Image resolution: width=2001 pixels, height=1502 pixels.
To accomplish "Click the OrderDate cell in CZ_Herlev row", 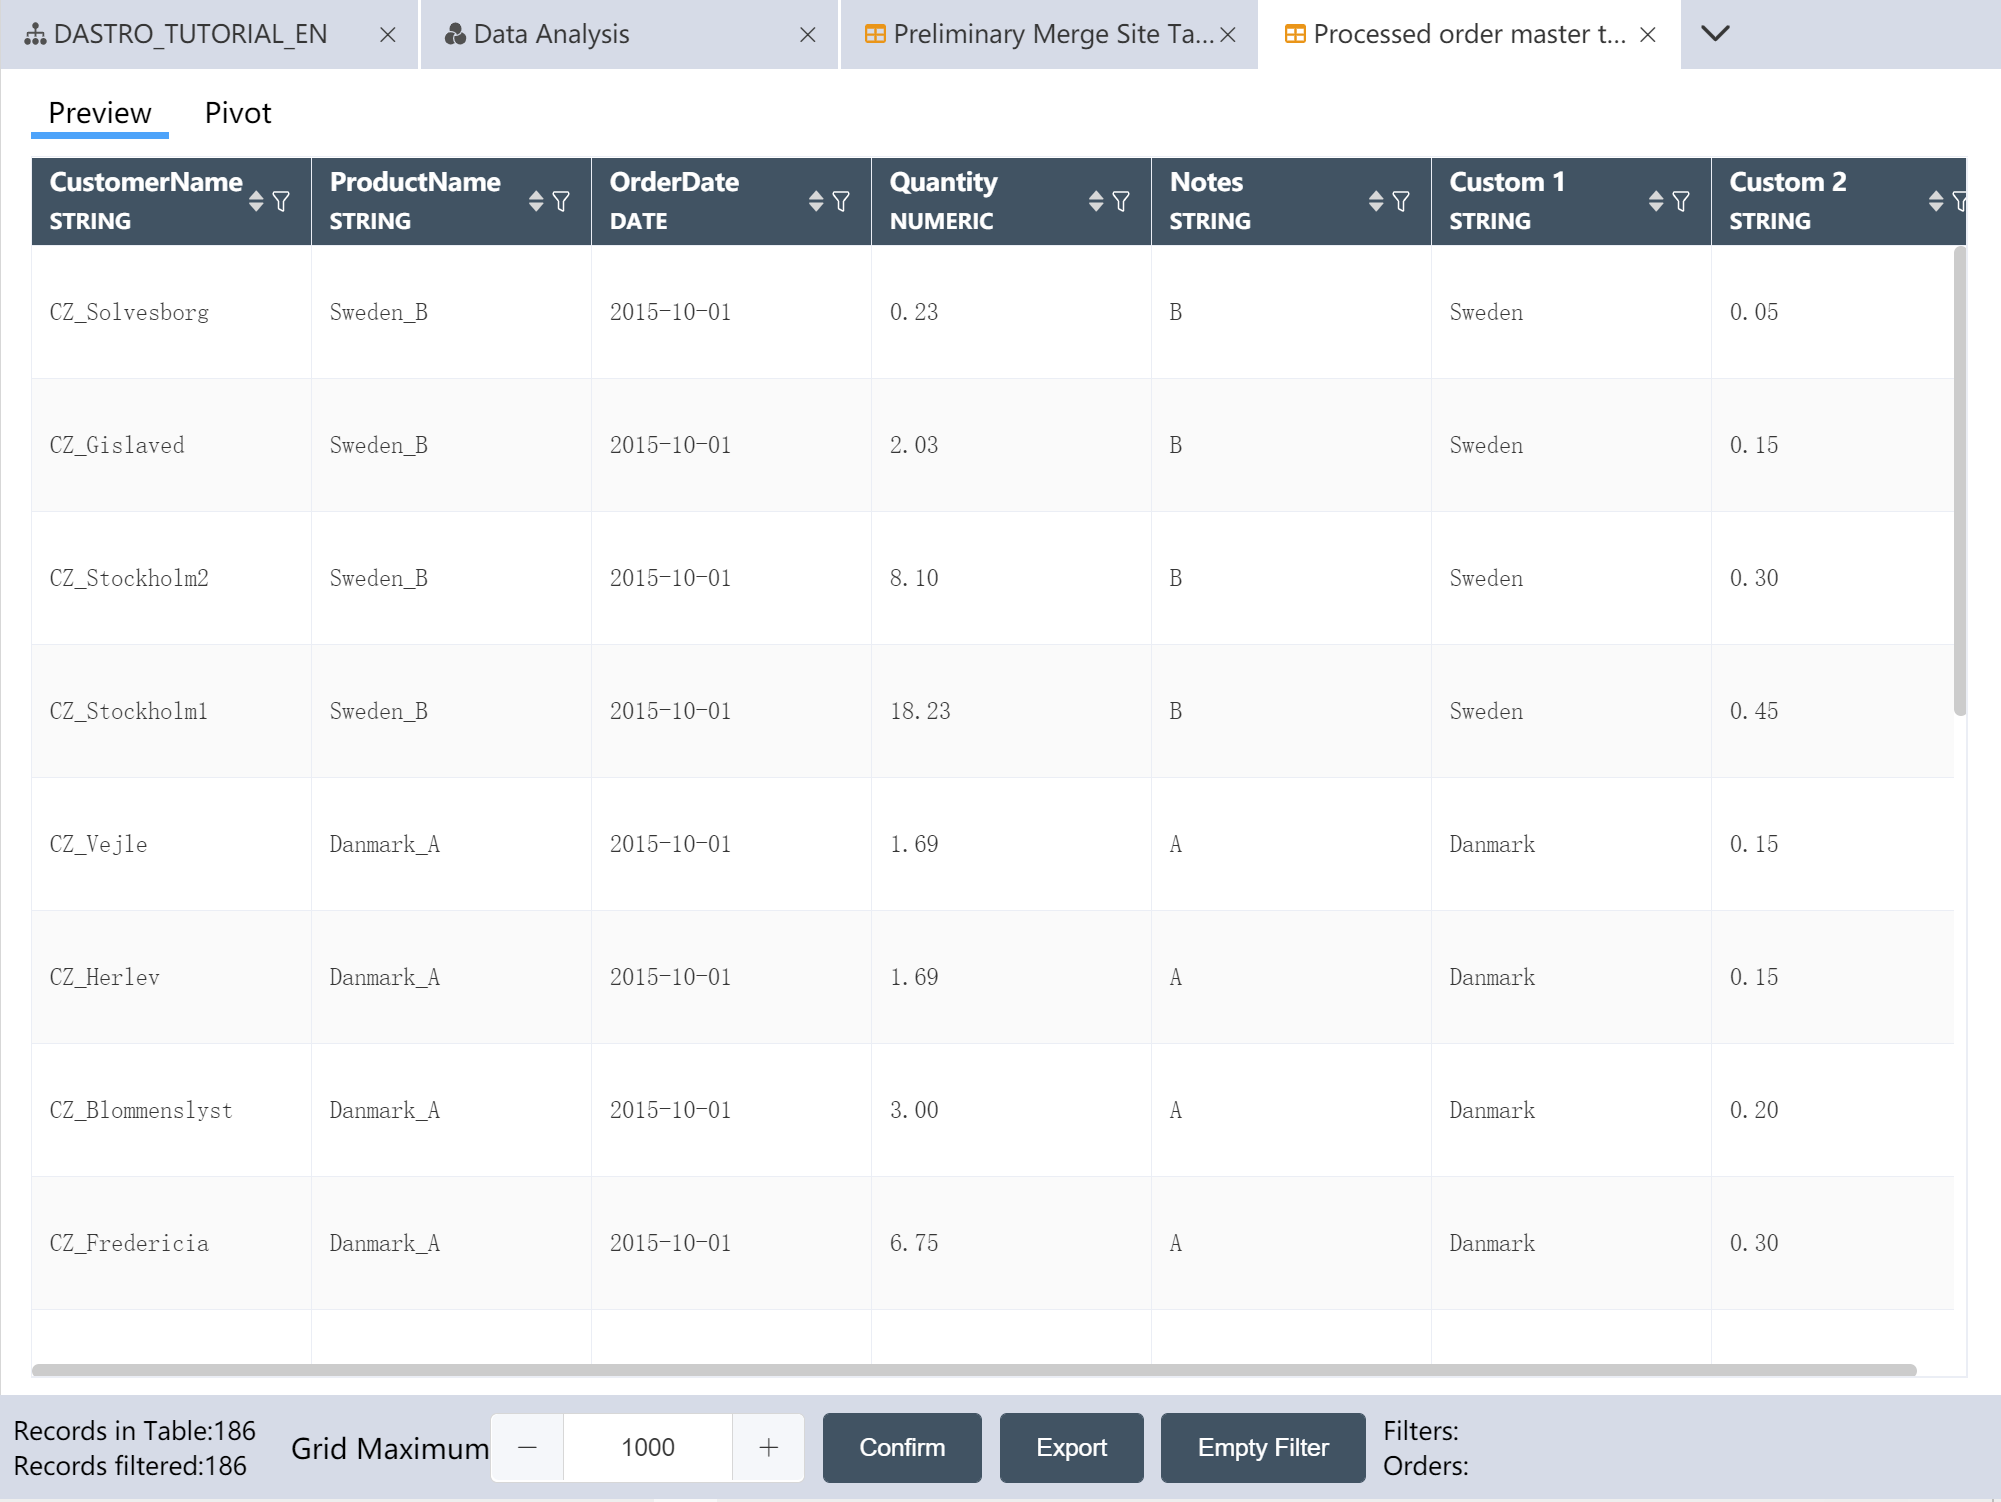I will pos(731,977).
